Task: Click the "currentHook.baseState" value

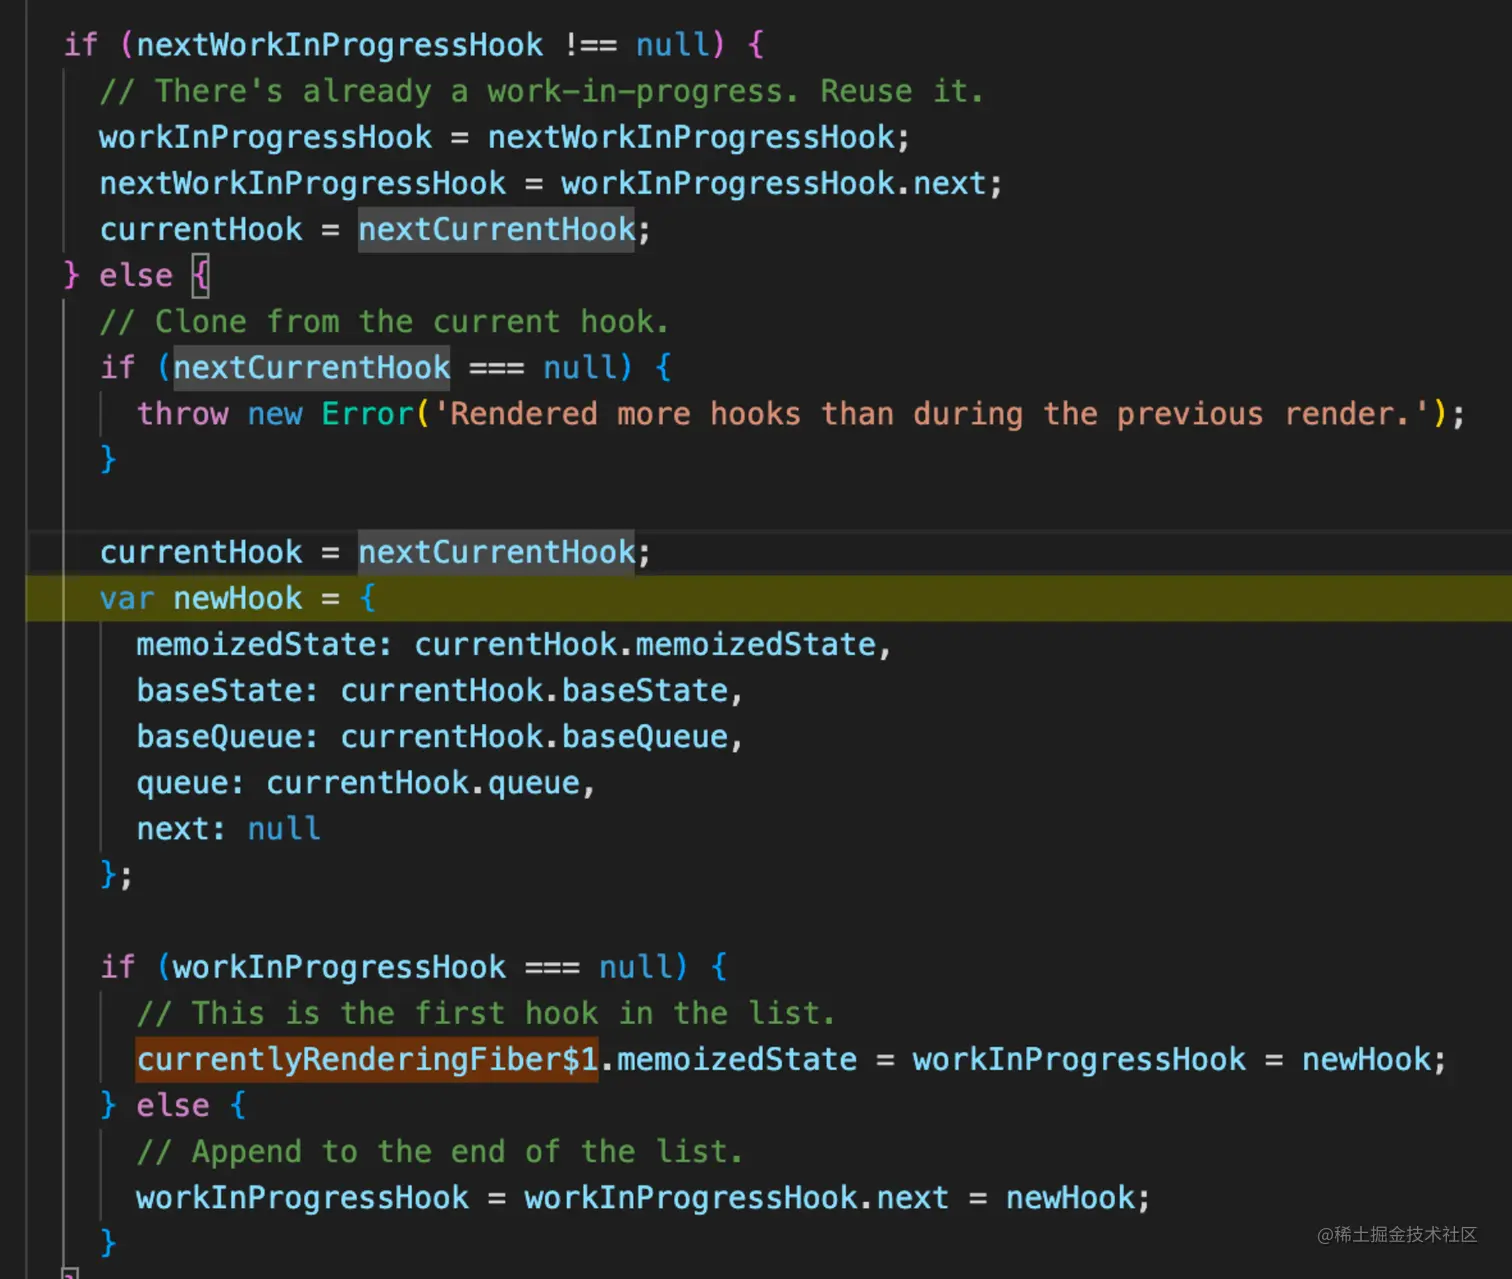Action: pos(534,690)
